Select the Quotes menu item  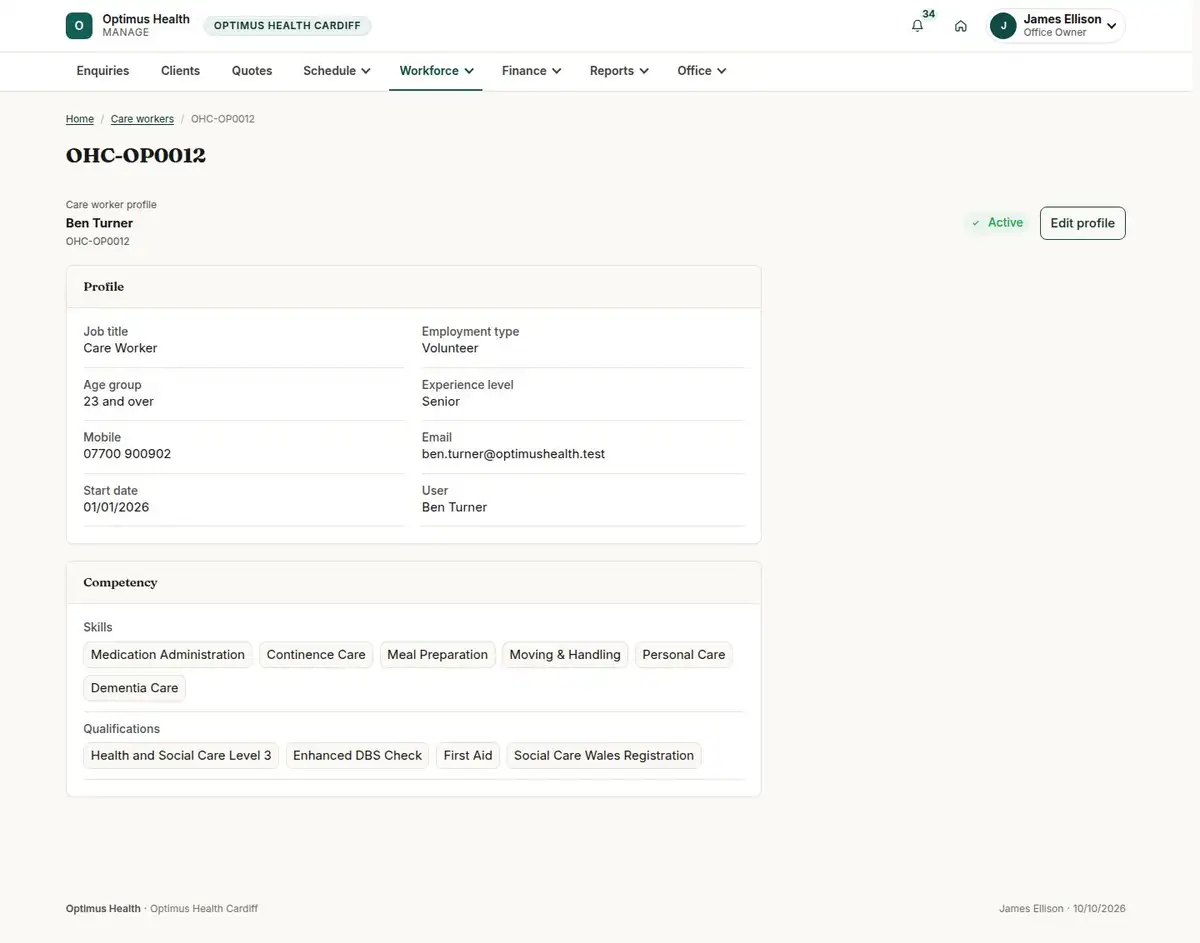coord(252,71)
